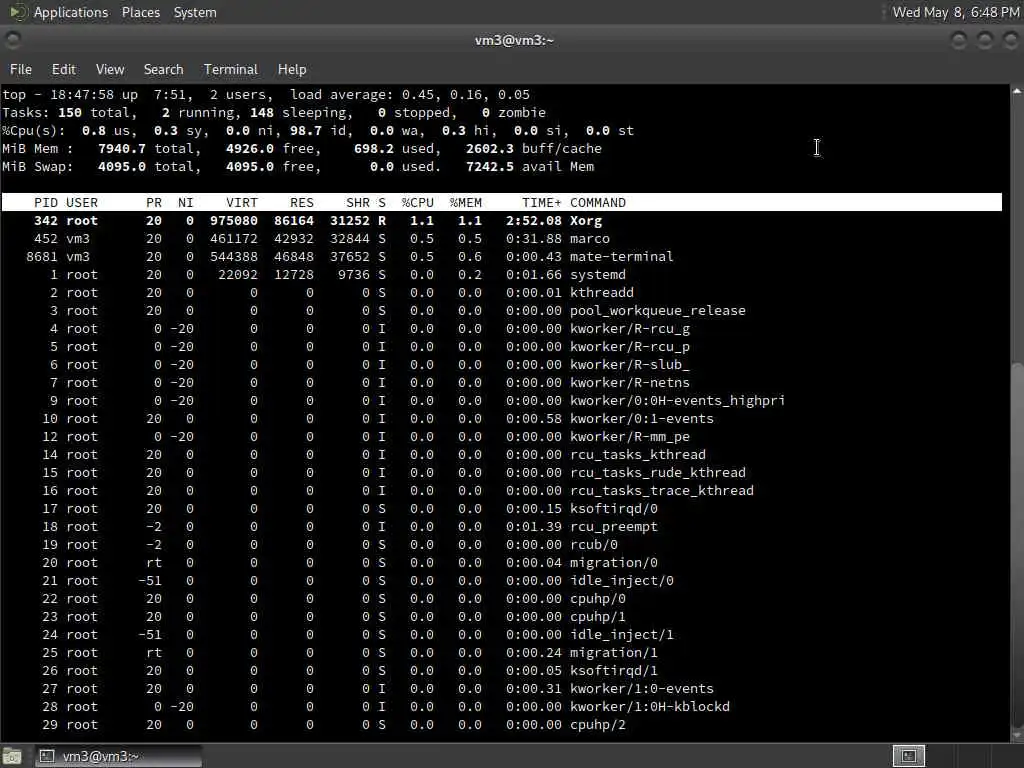Click the 7242.5 avail Mem value

(x=490, y=167)
